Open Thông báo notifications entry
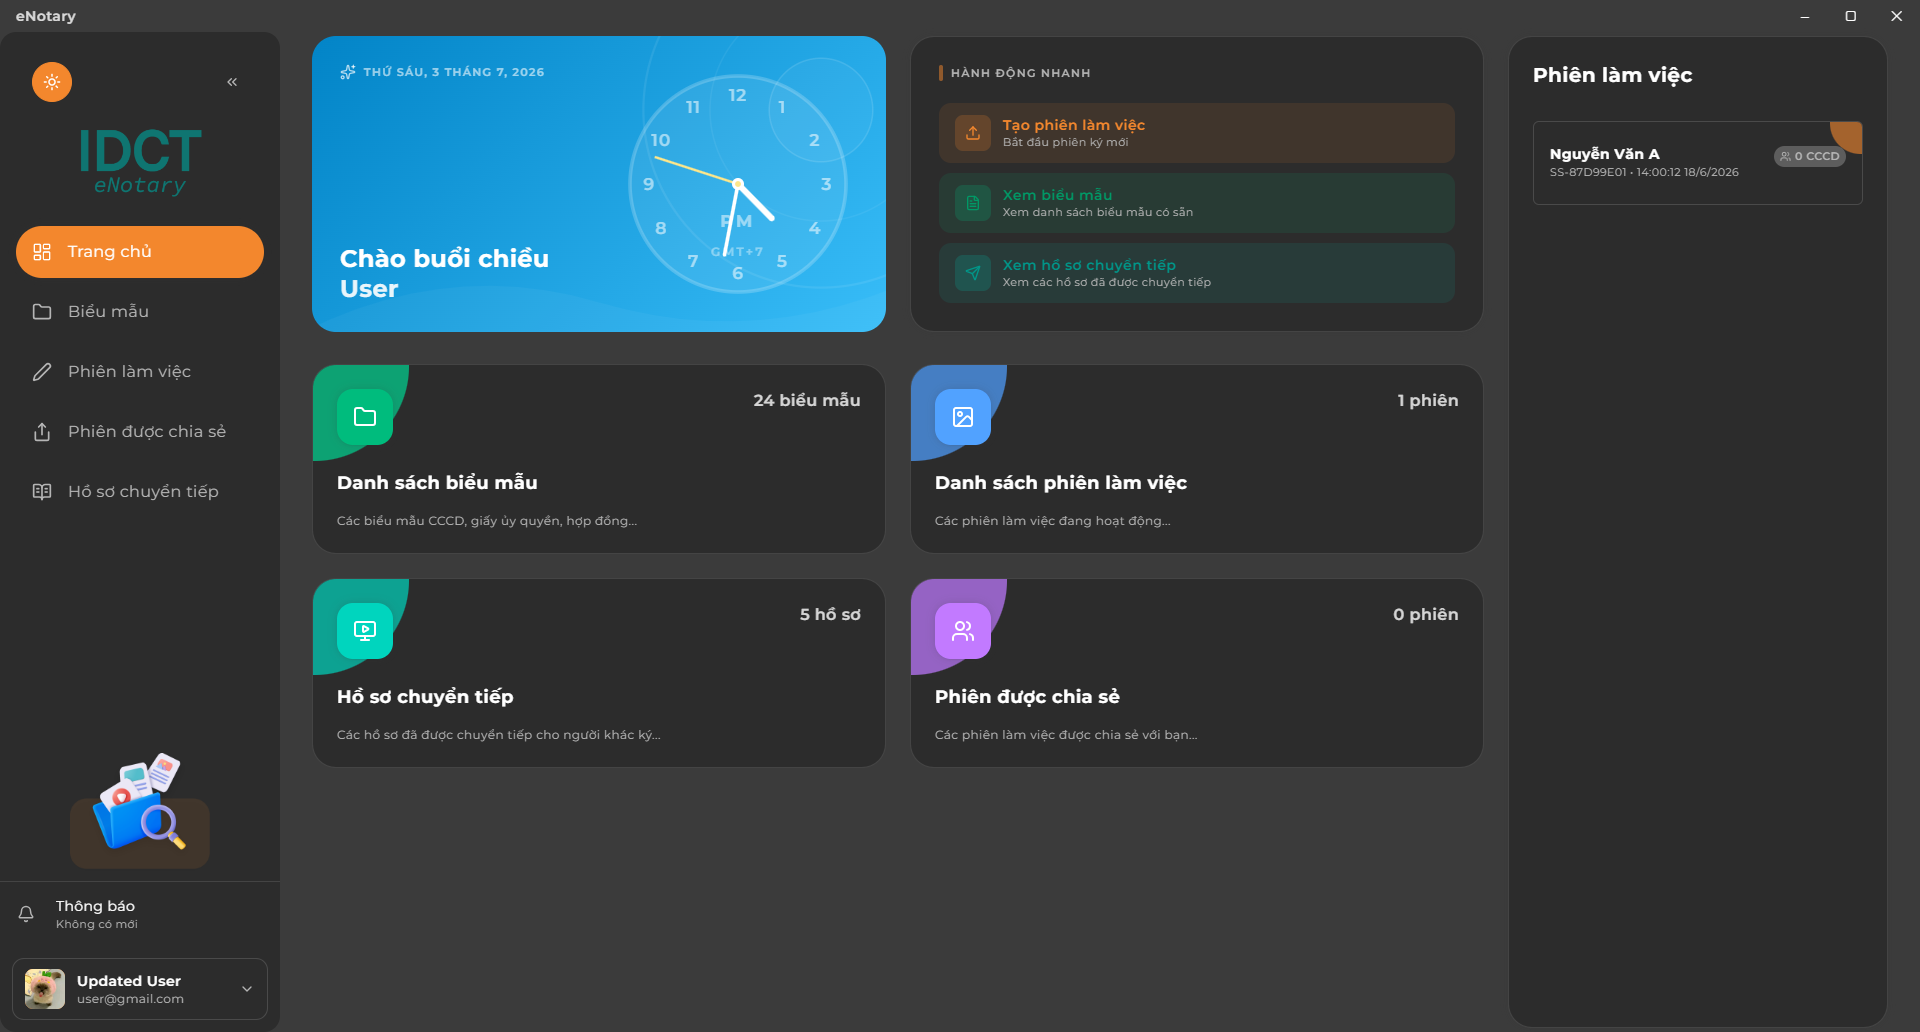The height and width of the screenshot is (1032, 1920). pyautogui.click(x=140, y=914)
